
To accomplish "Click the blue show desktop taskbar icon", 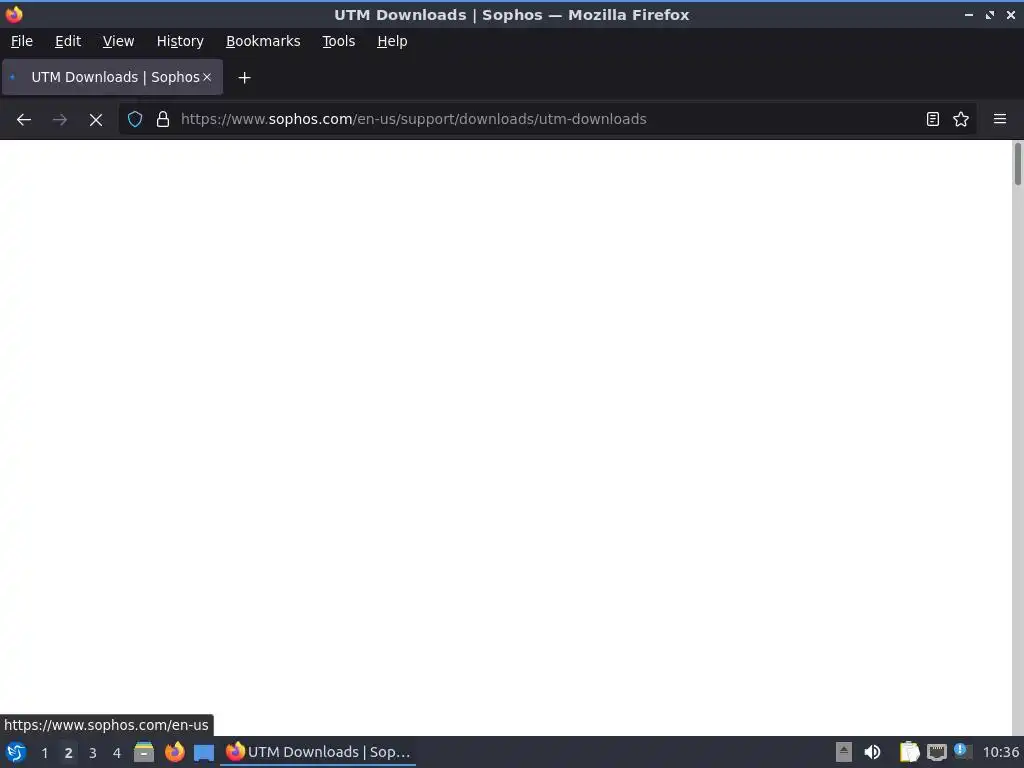I will [x=204, y=753].
